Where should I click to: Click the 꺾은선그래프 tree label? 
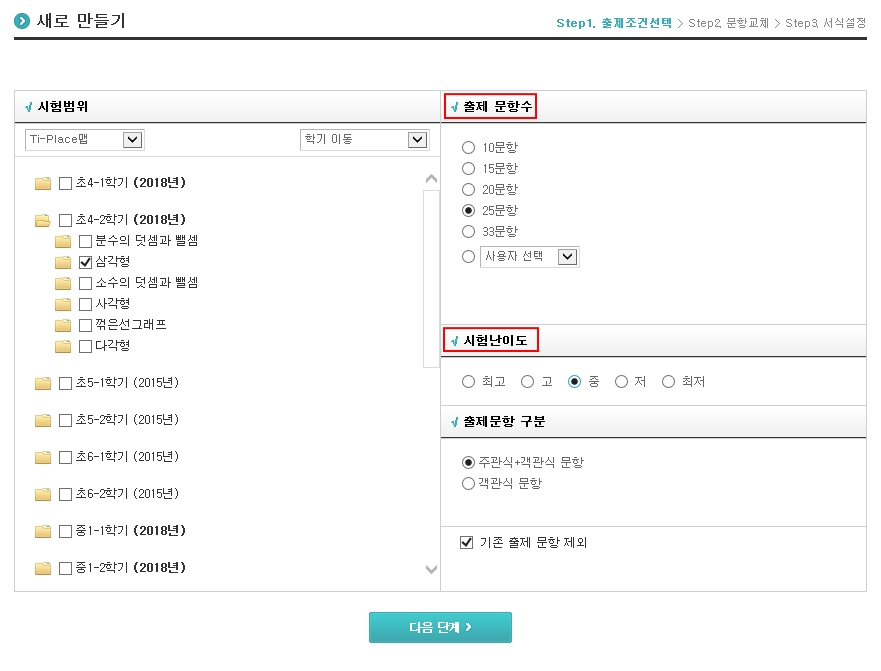pyautogui.click(x=131, y=325)
